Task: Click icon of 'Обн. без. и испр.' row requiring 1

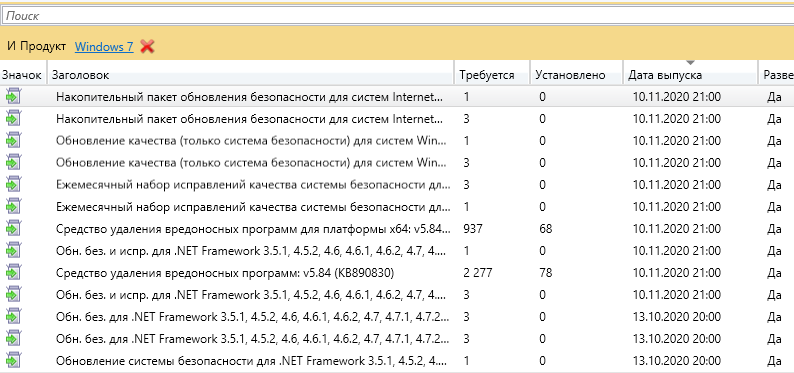Action: (x=13, y=251)
